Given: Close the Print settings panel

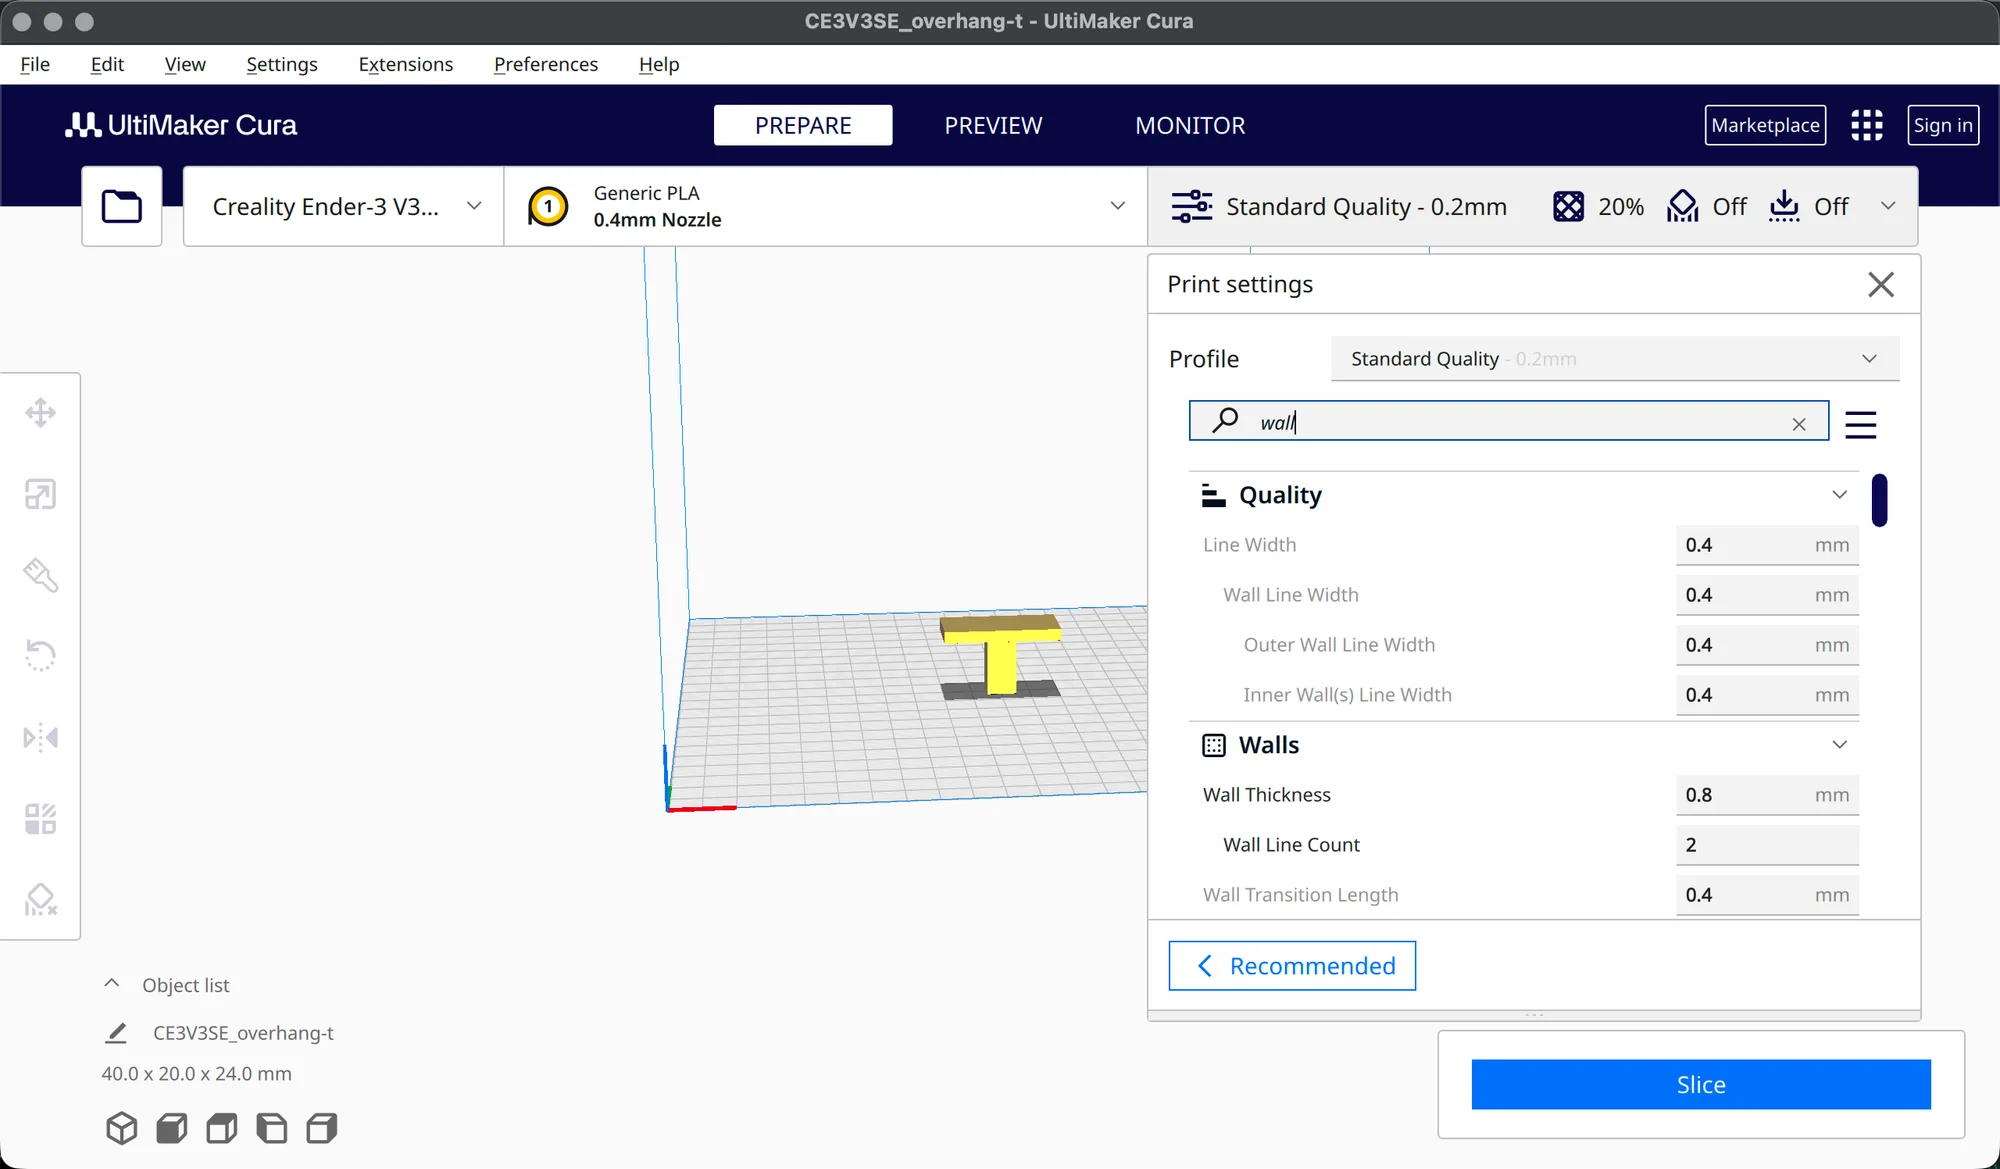Looking at the screenshot, I should pos(1881,284).
